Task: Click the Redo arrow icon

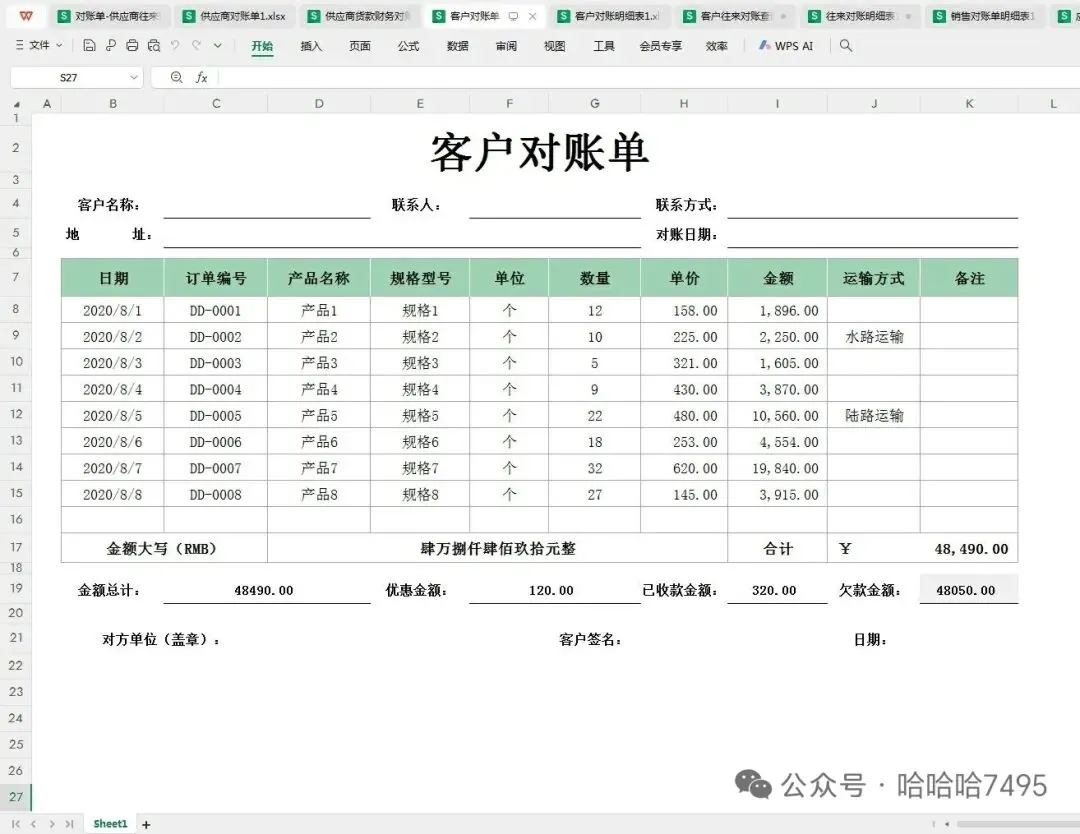Action: 196,45
